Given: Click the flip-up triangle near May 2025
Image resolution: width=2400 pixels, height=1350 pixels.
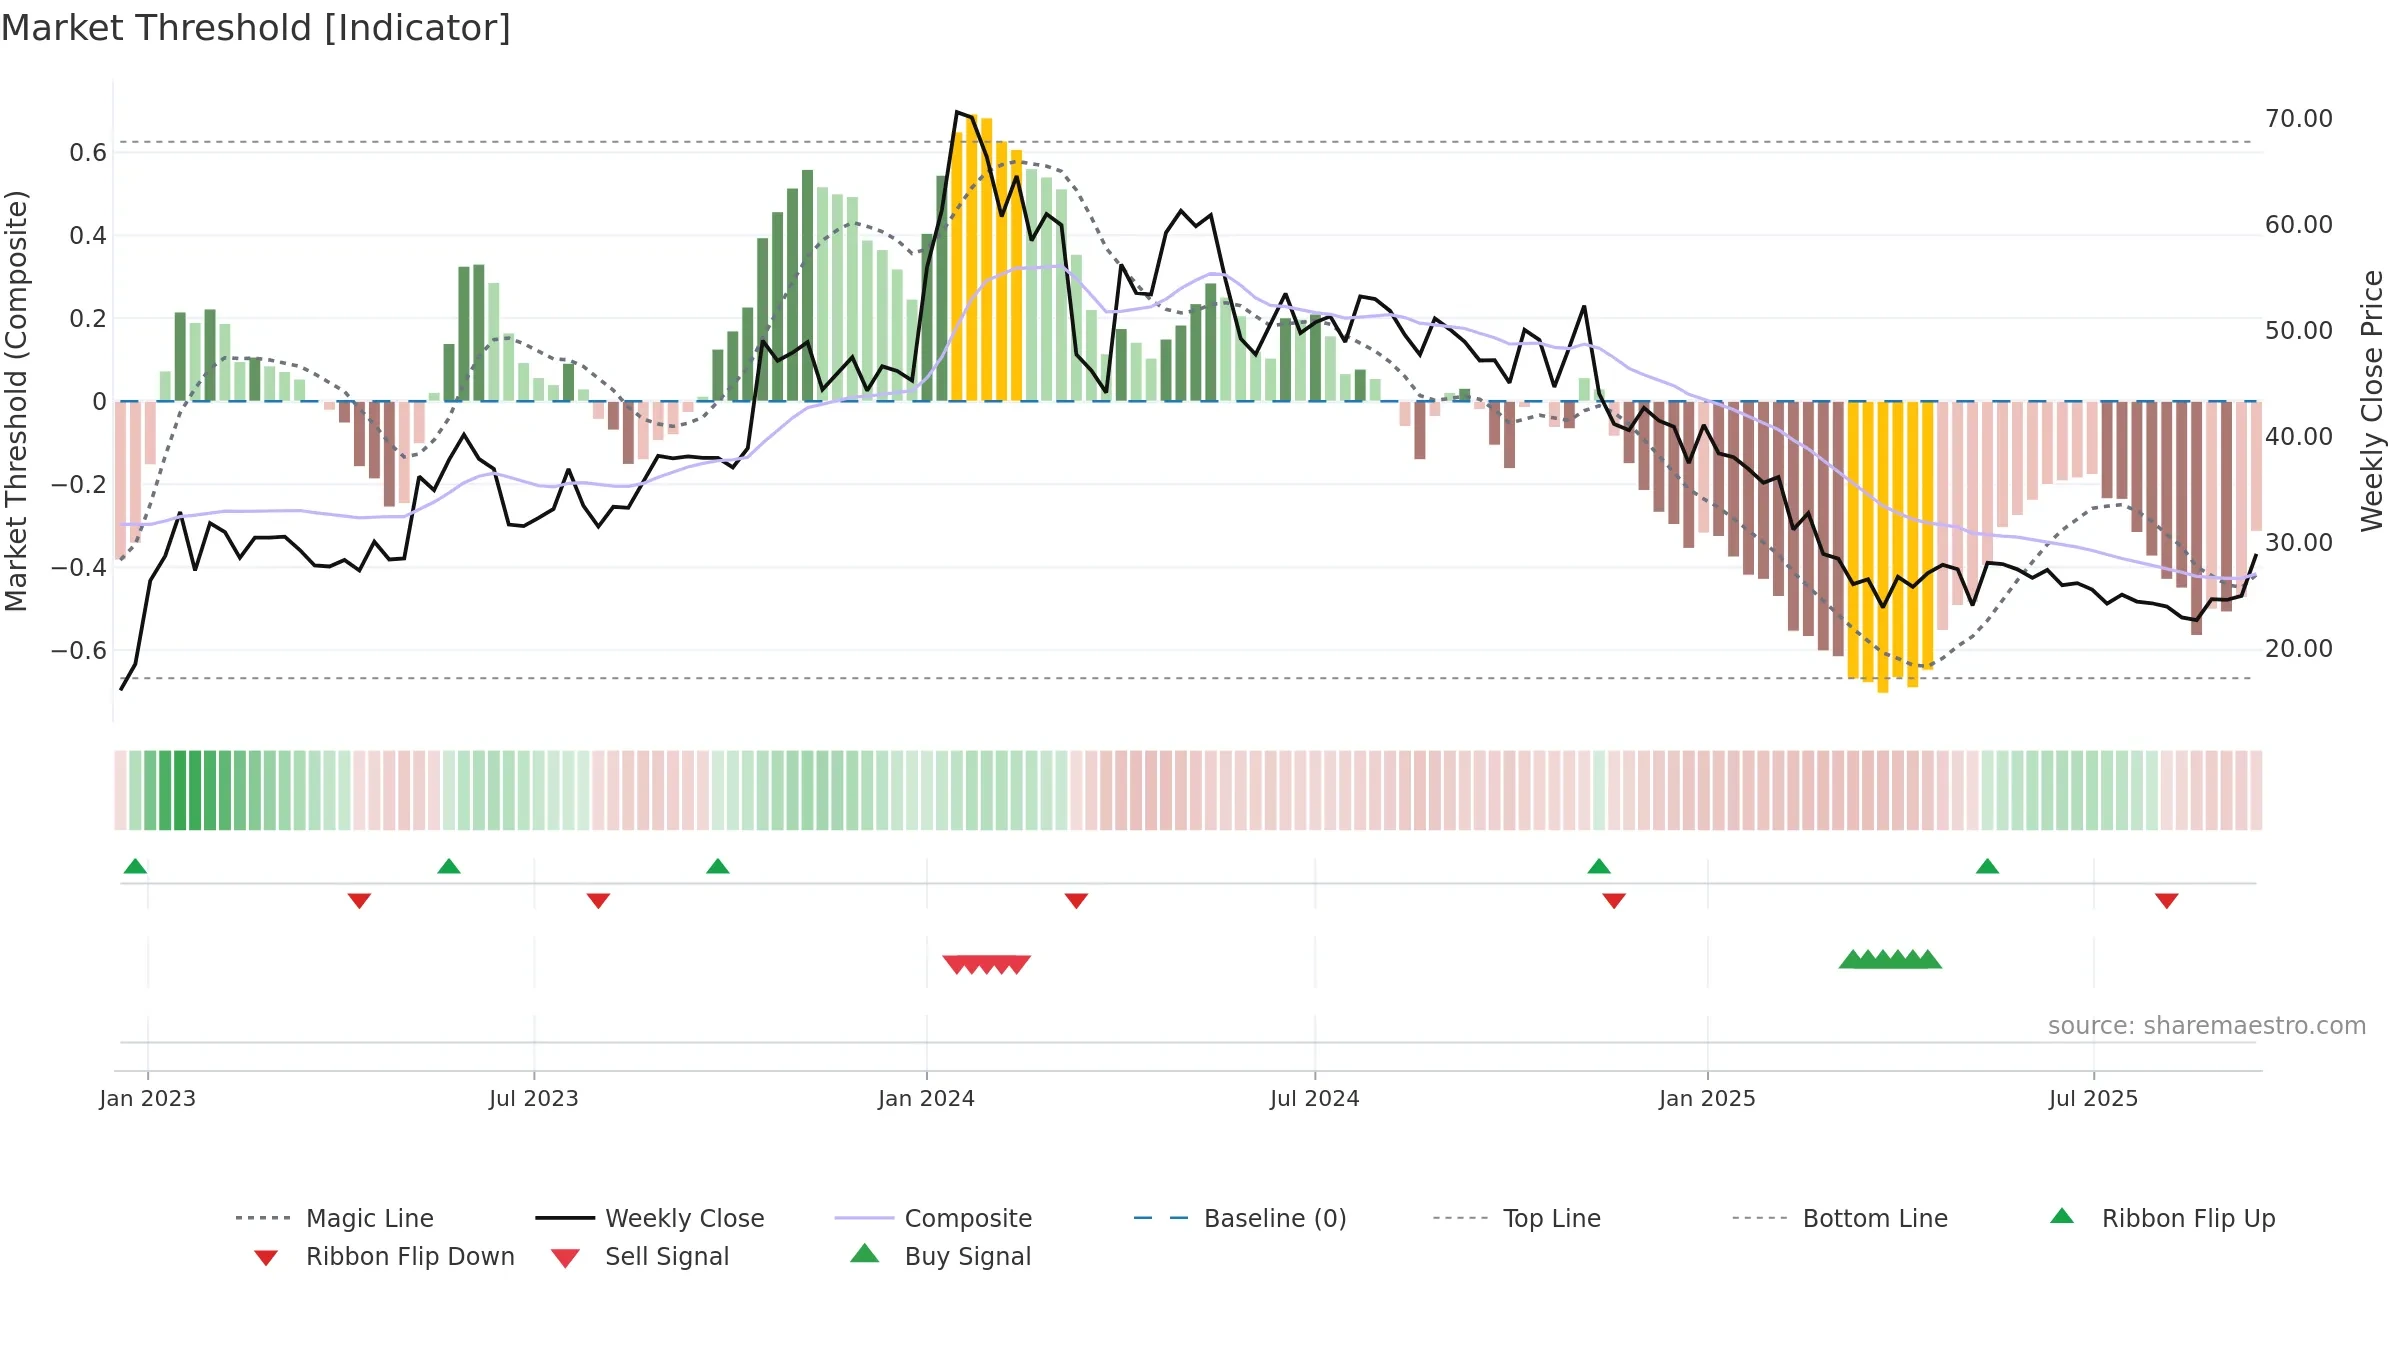Looking at the screenshot, I should pyautogui.click(x=1987, y=866).
